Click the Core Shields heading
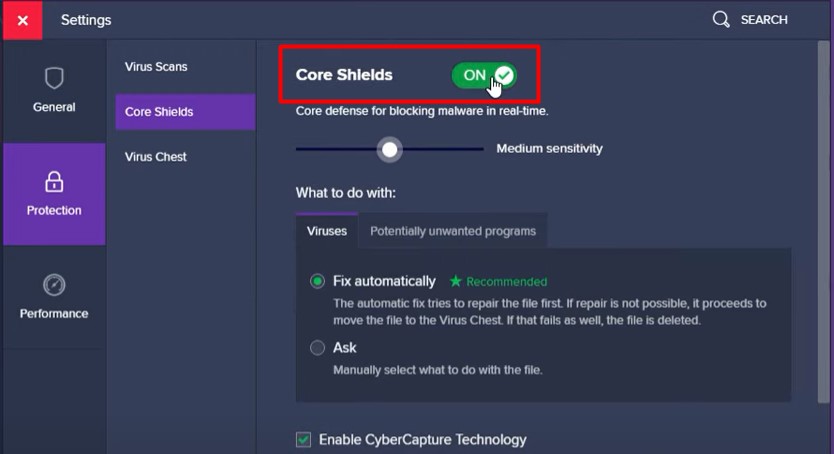The height and width of the screenshot is (454, 834). pos(344,75)
